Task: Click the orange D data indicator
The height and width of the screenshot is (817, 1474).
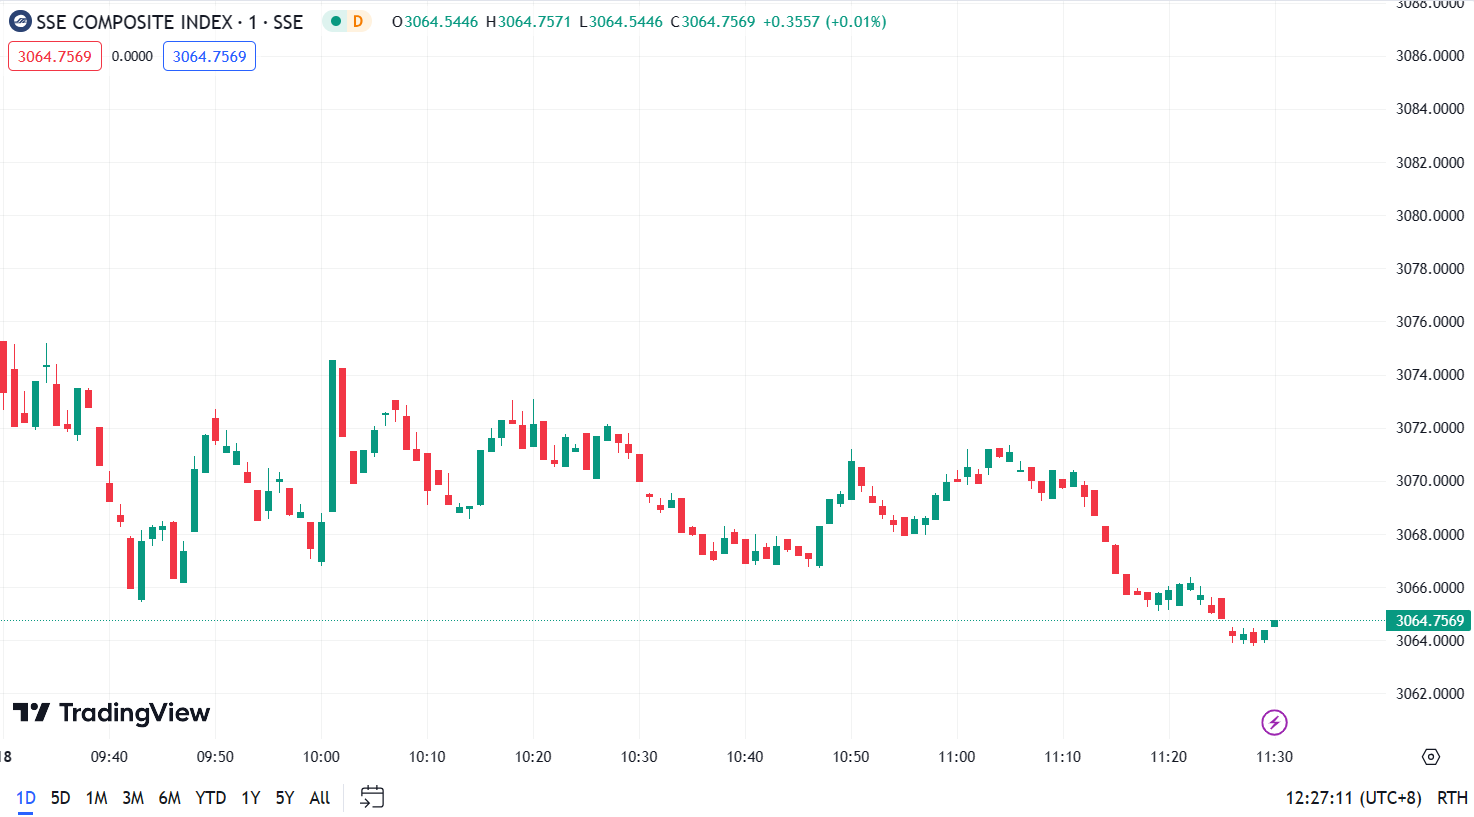Action: point(357,21)
